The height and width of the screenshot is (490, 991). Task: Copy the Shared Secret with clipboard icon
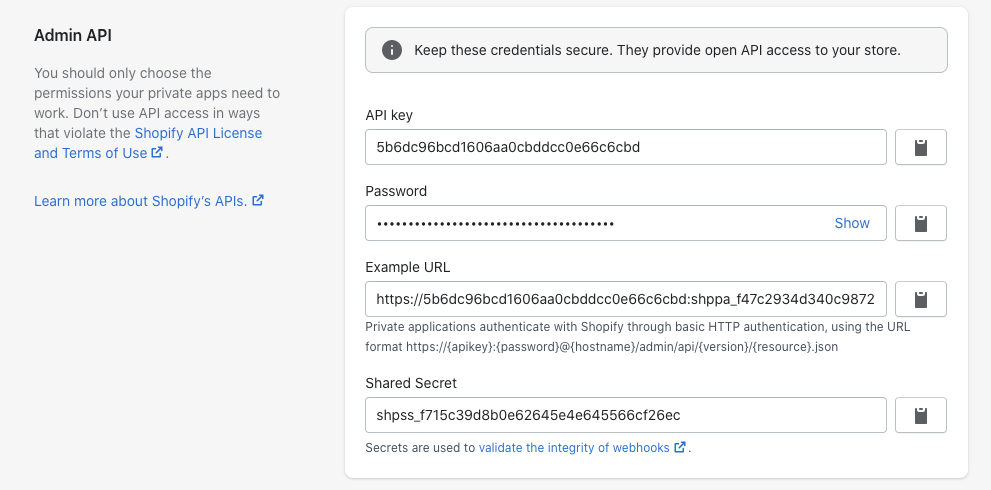(921, 415)
